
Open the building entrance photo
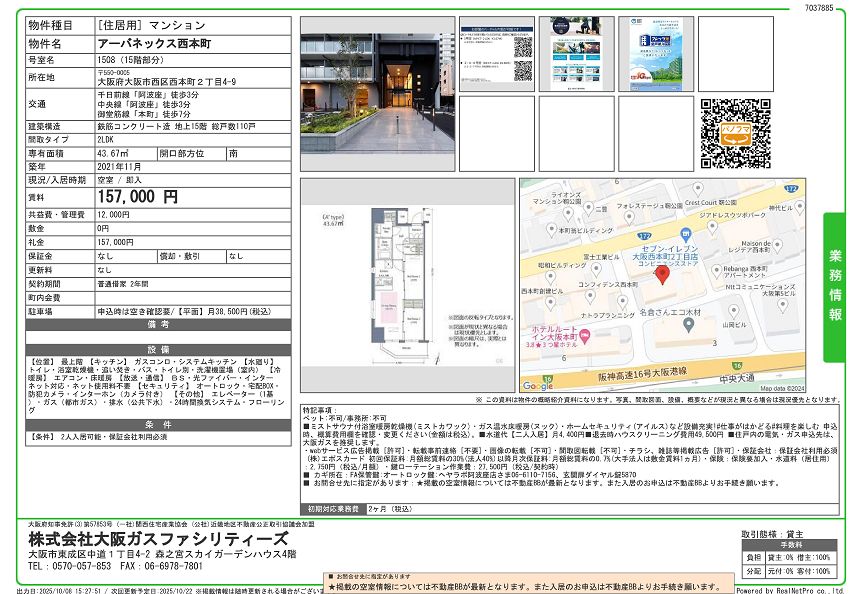pos(377,92)
